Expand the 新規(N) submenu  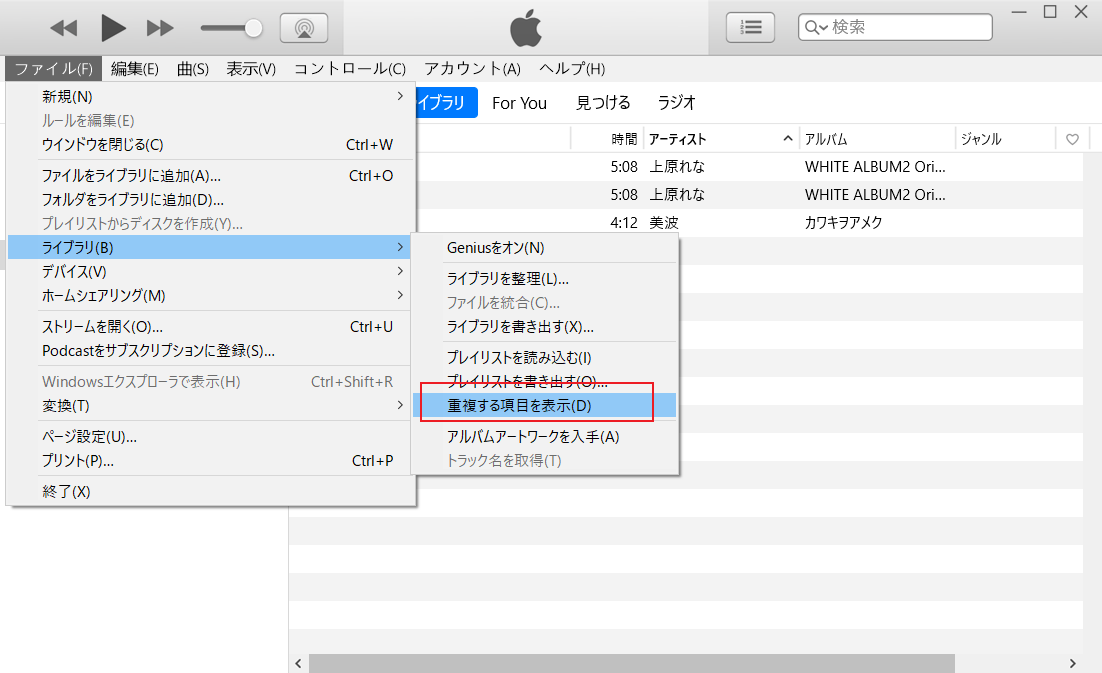pos(209,96)
